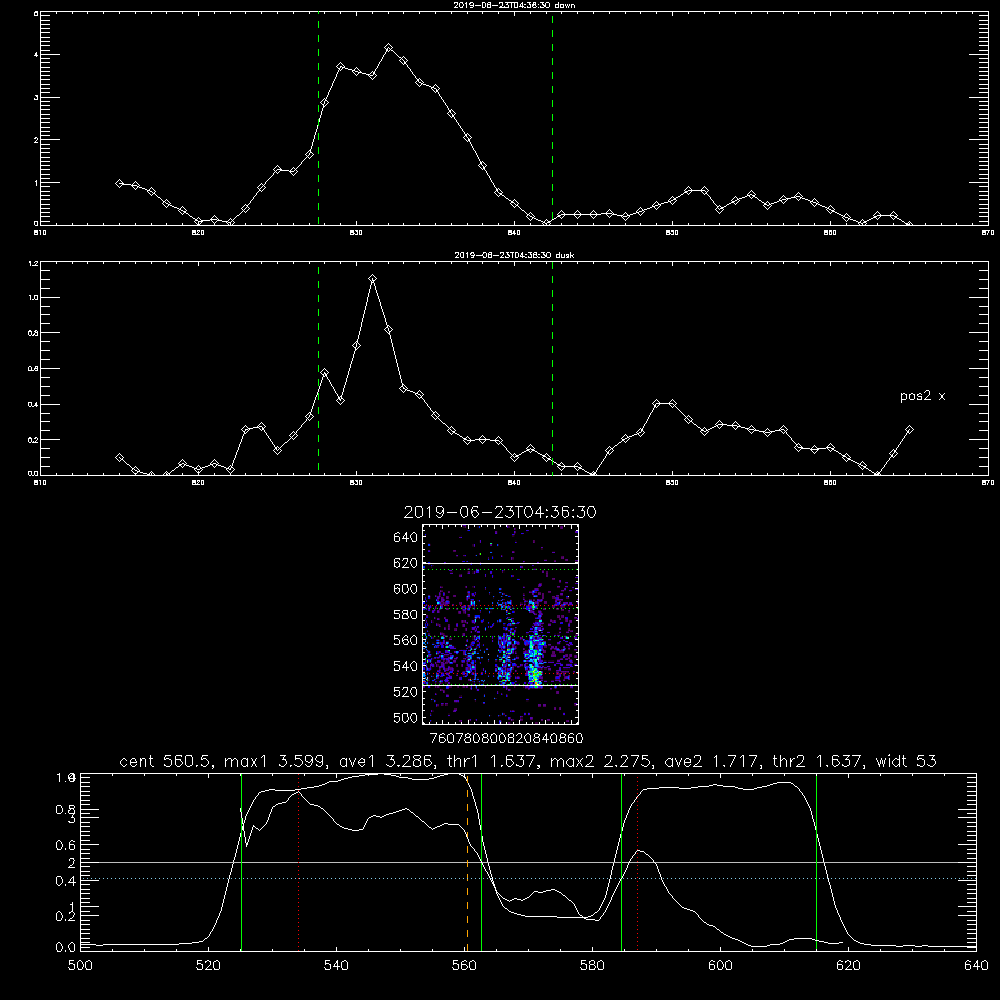Click the '0.0' y-axis label of bottom plot

click(66, 947)
